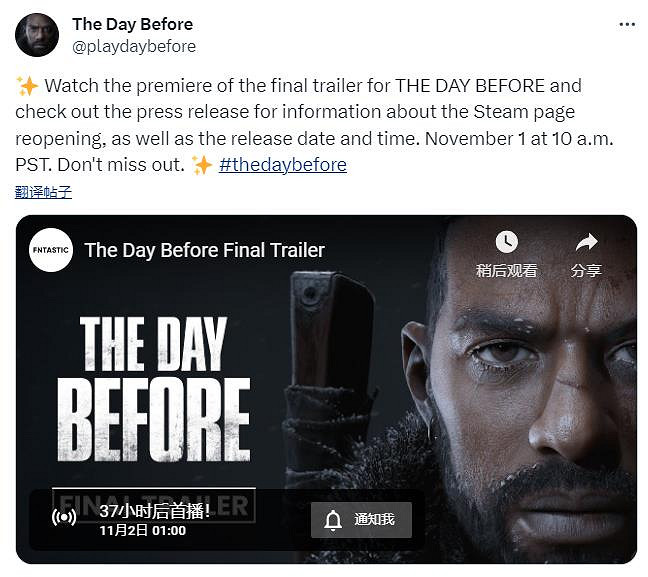Click the 37小时后首播 premiere countdown text

coord(155,511)
